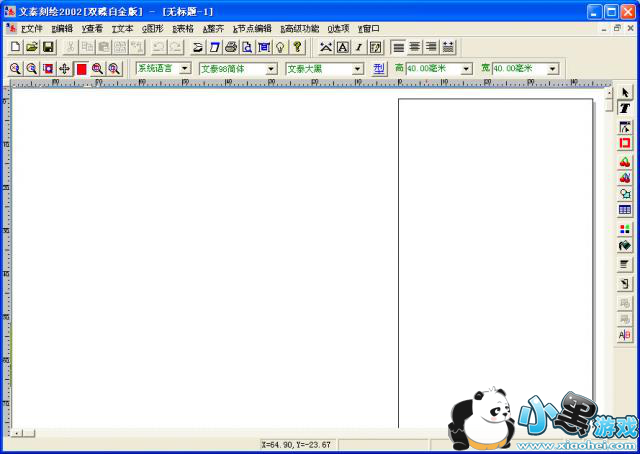Click the paint bucket fill icon
Image resolution: width=640 pixels, height=454 pixels.
pyautogui.click(x=624, y=245)
